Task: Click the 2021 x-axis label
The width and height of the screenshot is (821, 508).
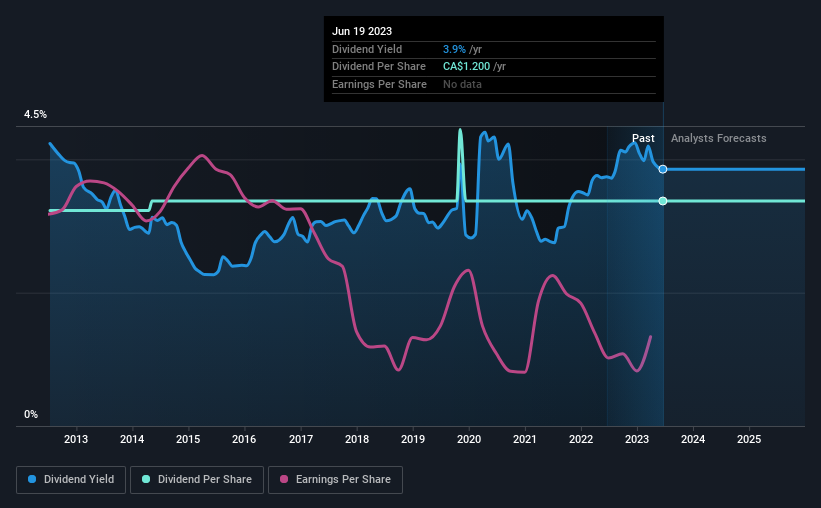Action: [x=525, y=439]
